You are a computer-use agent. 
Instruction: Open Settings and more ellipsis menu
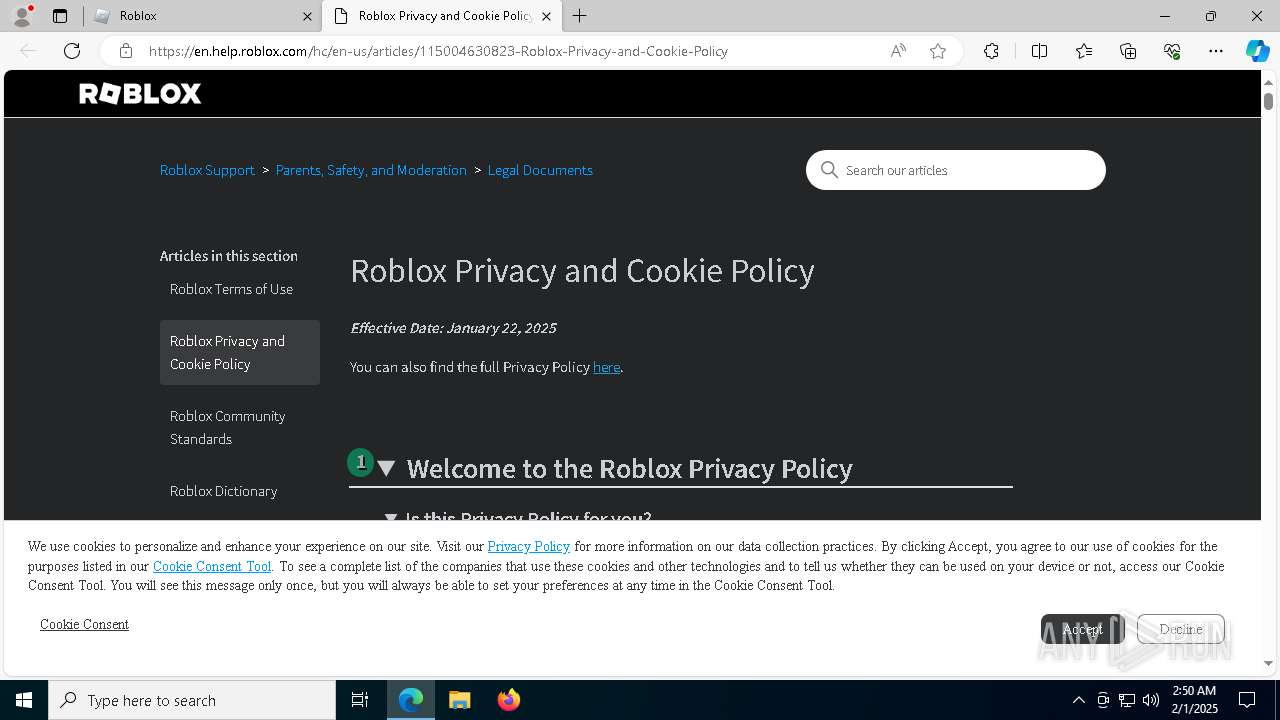point(1216,51)
